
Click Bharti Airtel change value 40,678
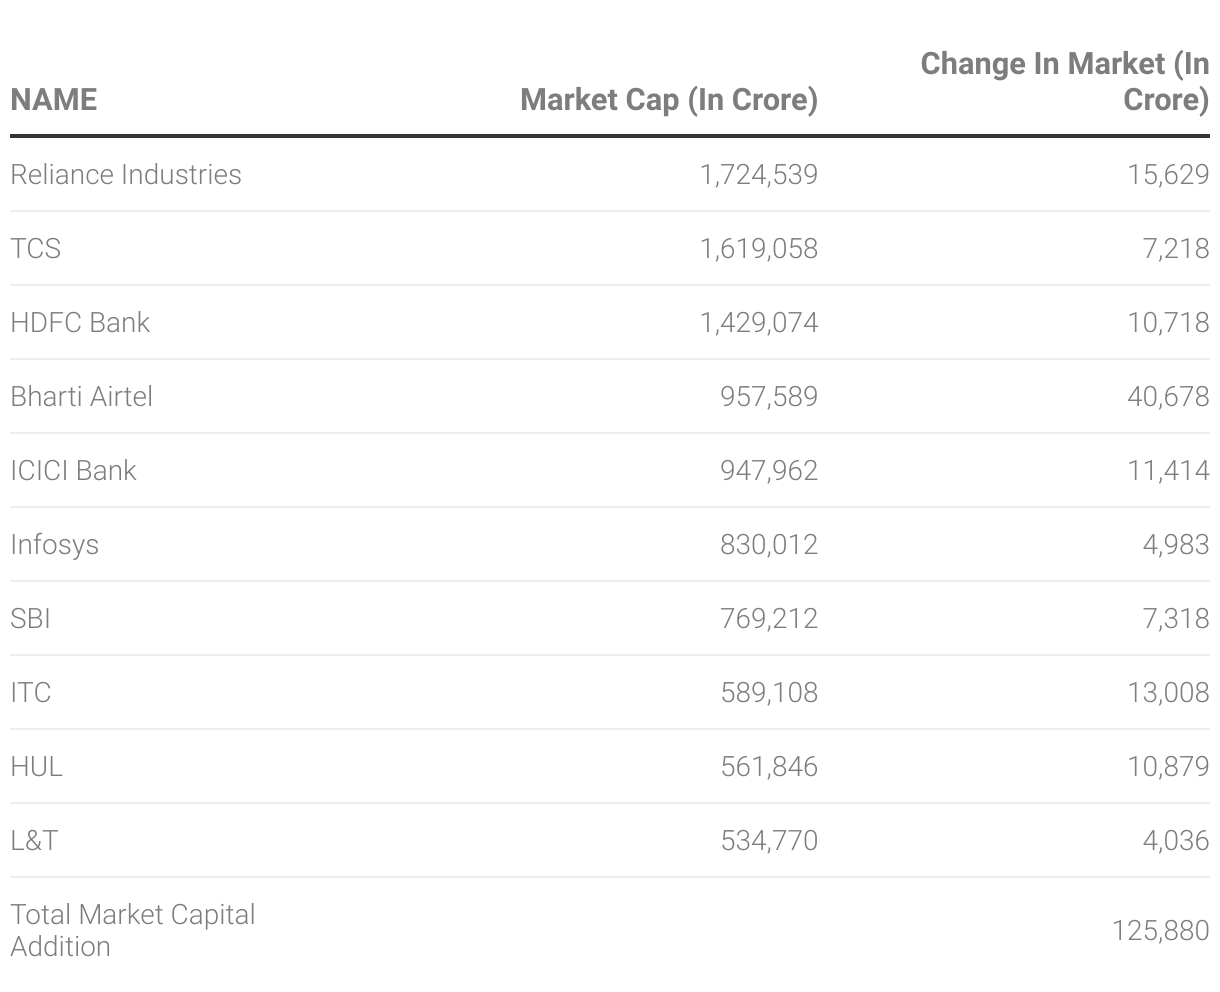point(1167,397)
